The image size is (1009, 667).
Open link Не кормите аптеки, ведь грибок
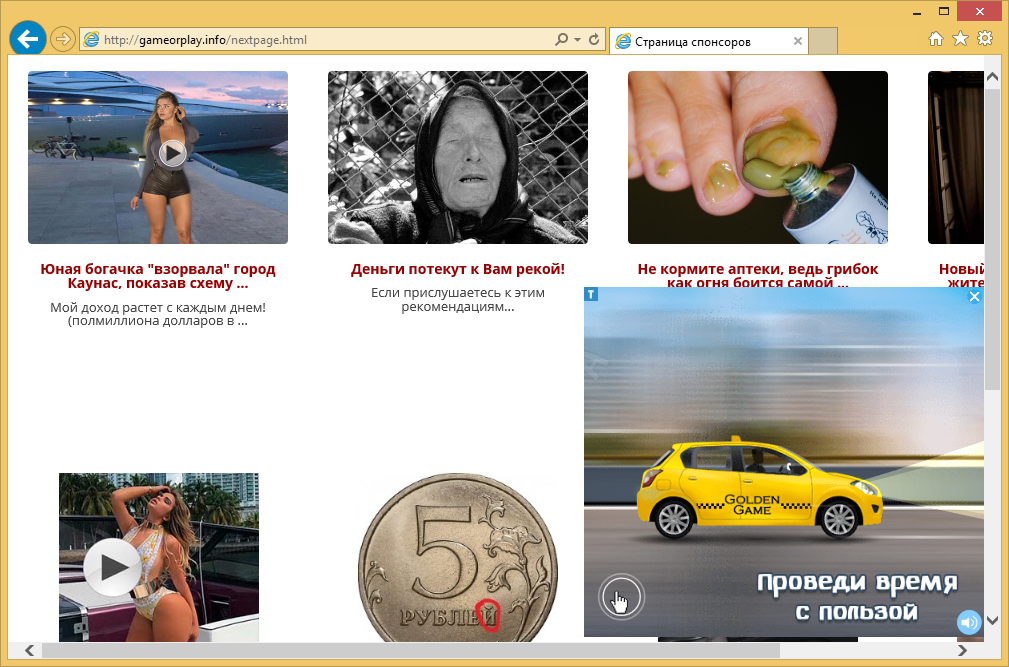click(x=758, y=274)
